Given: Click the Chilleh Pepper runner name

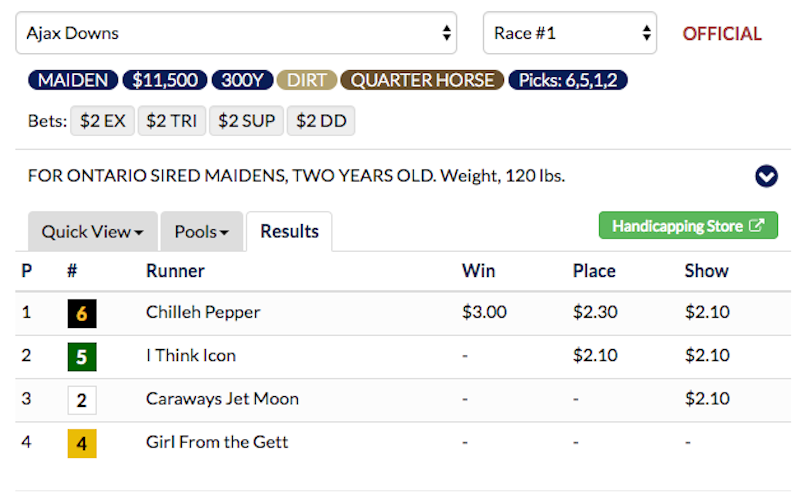Looking at the screenshot, I should click(203, 312).
